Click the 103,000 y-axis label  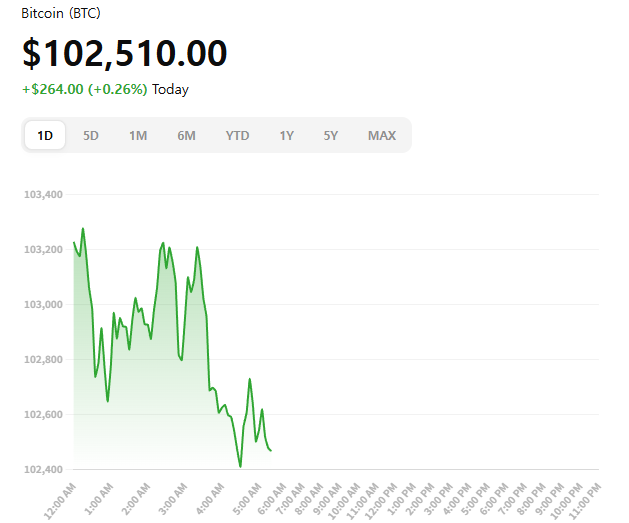[42, 304]
